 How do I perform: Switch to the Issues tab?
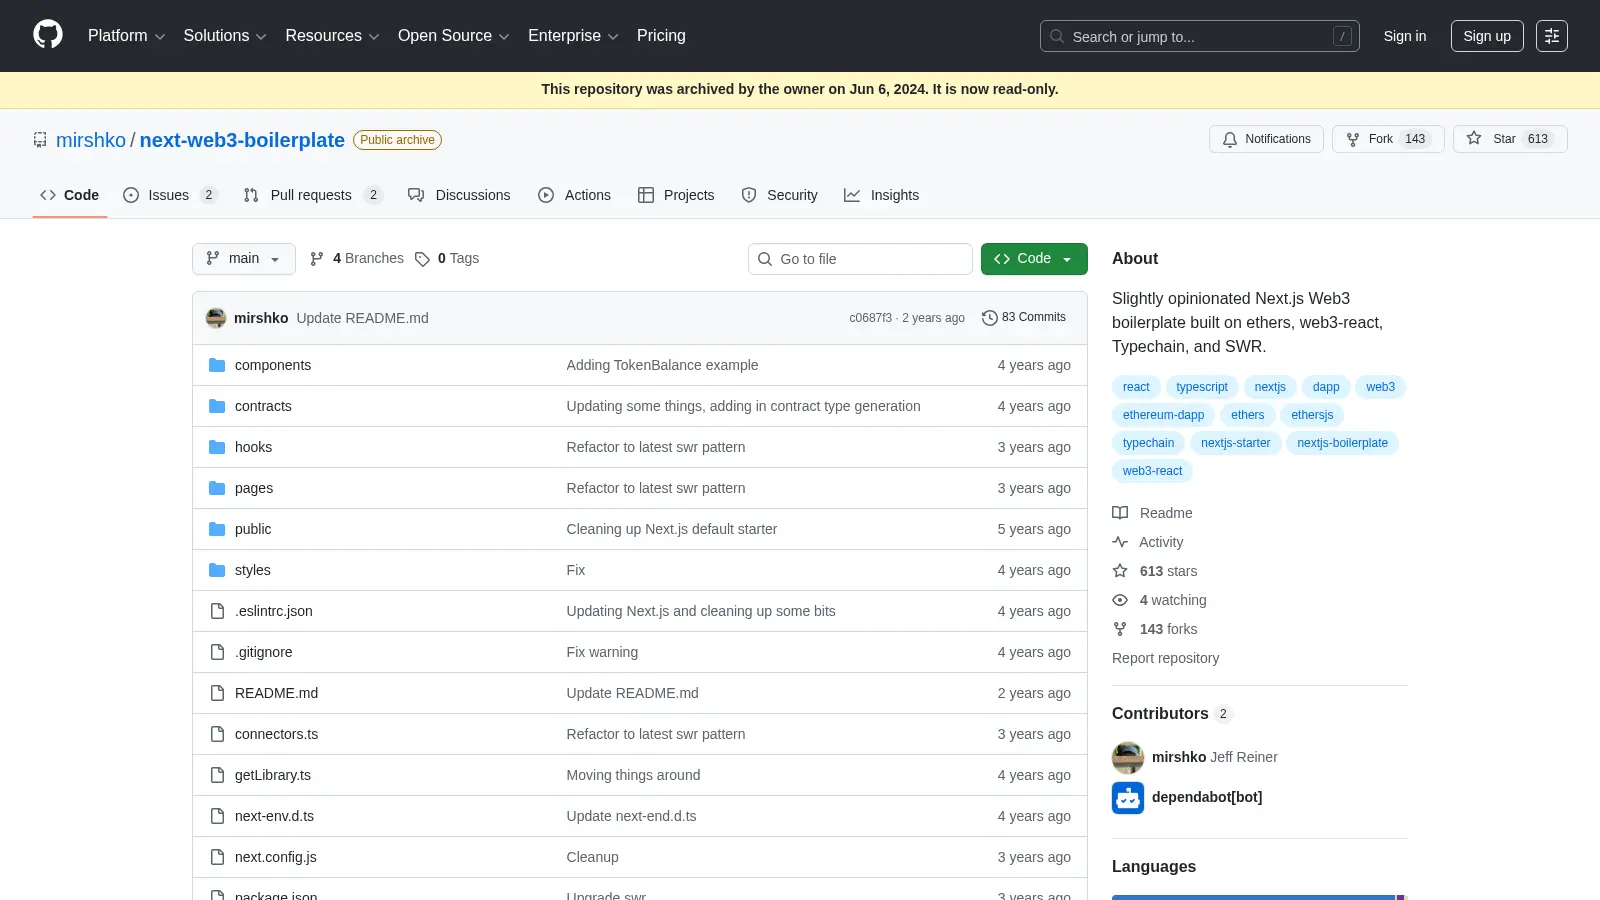[x=170, y=195]
